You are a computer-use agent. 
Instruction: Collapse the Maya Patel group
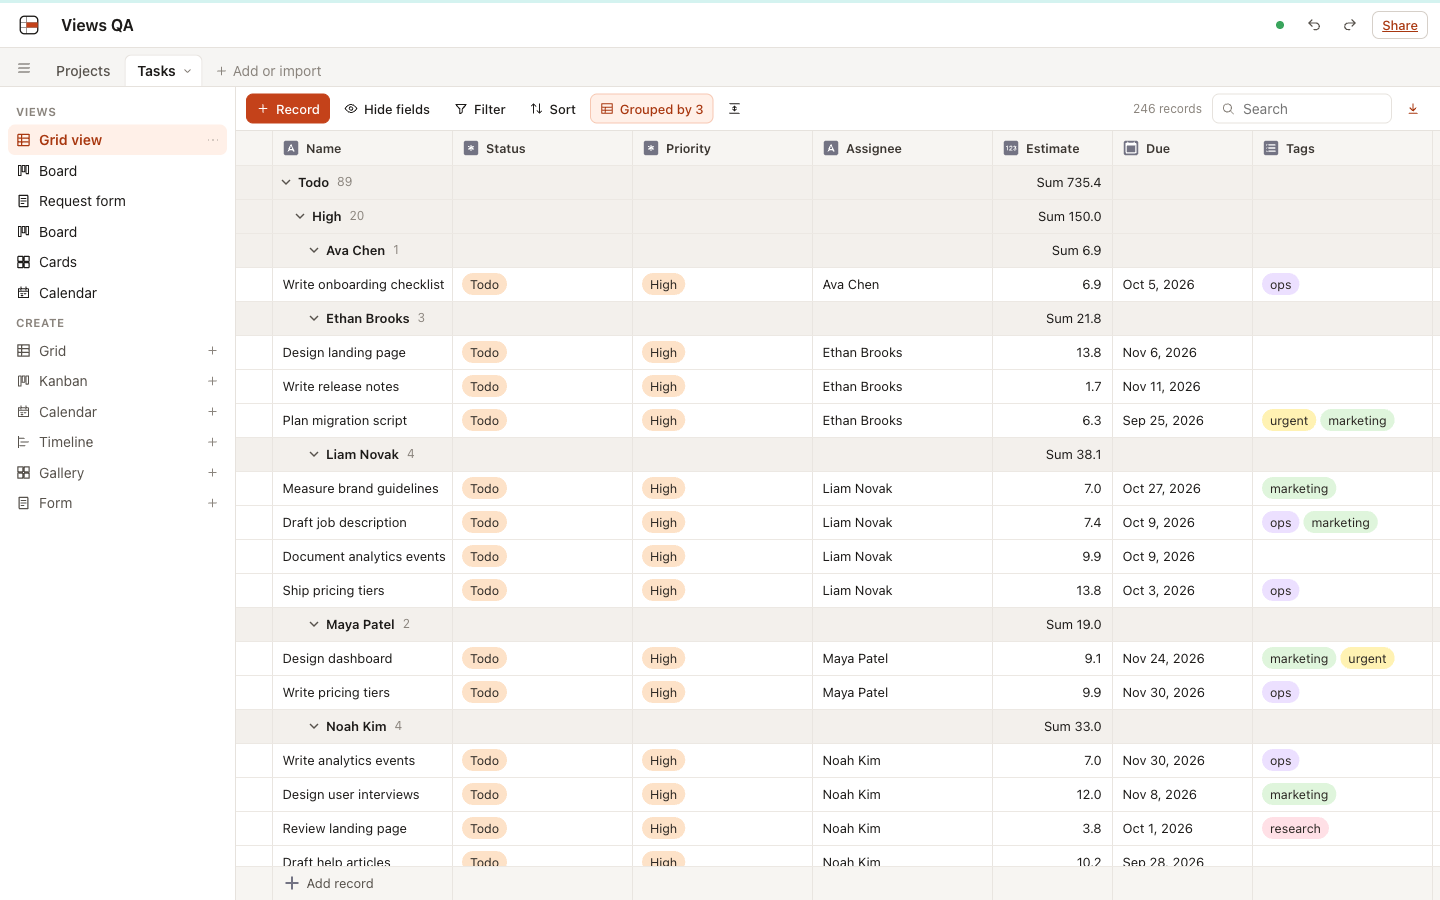click(x=314, y=624)
